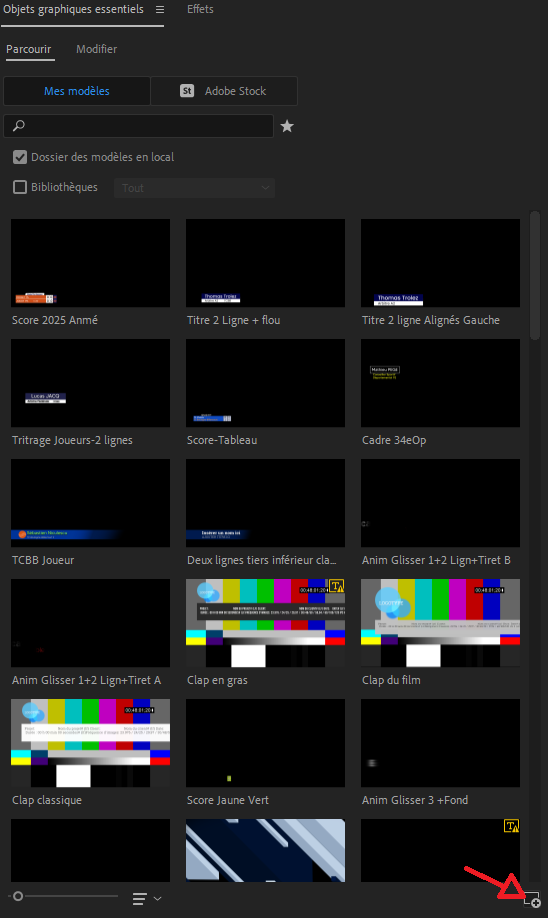
Task: Switch to the Modifier tab
Action: tap(97, 49)
